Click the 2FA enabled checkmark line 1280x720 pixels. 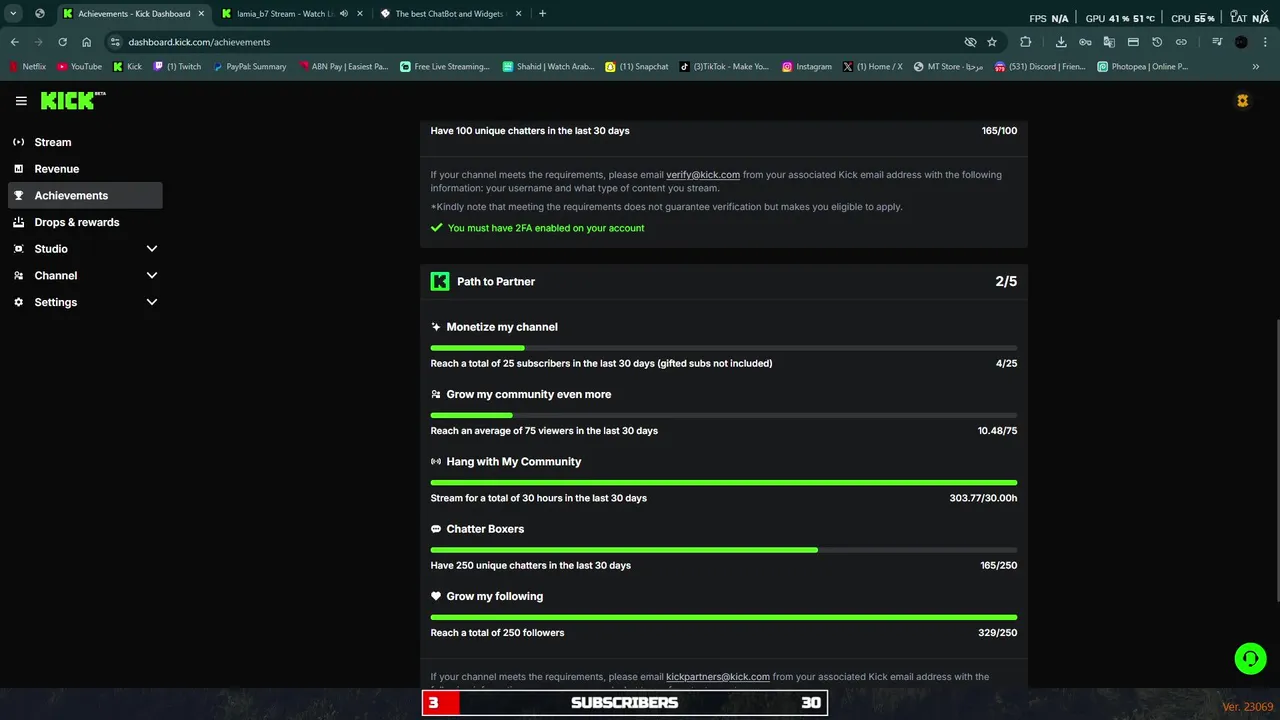[x=537, y=228]
